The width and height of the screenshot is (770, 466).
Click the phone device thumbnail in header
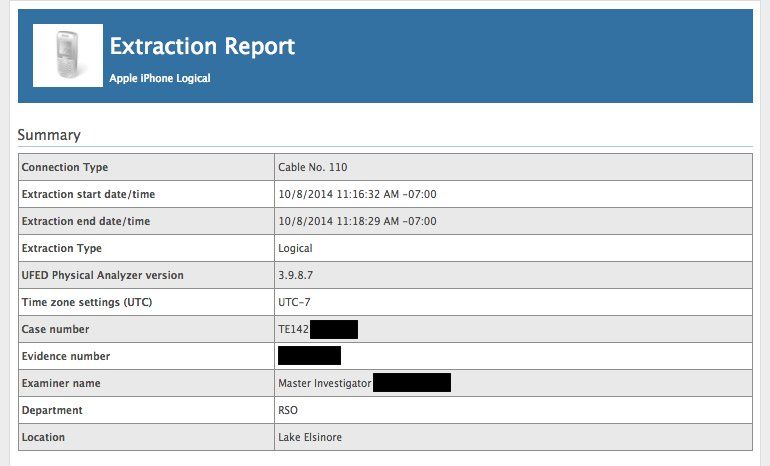[68, 56]
